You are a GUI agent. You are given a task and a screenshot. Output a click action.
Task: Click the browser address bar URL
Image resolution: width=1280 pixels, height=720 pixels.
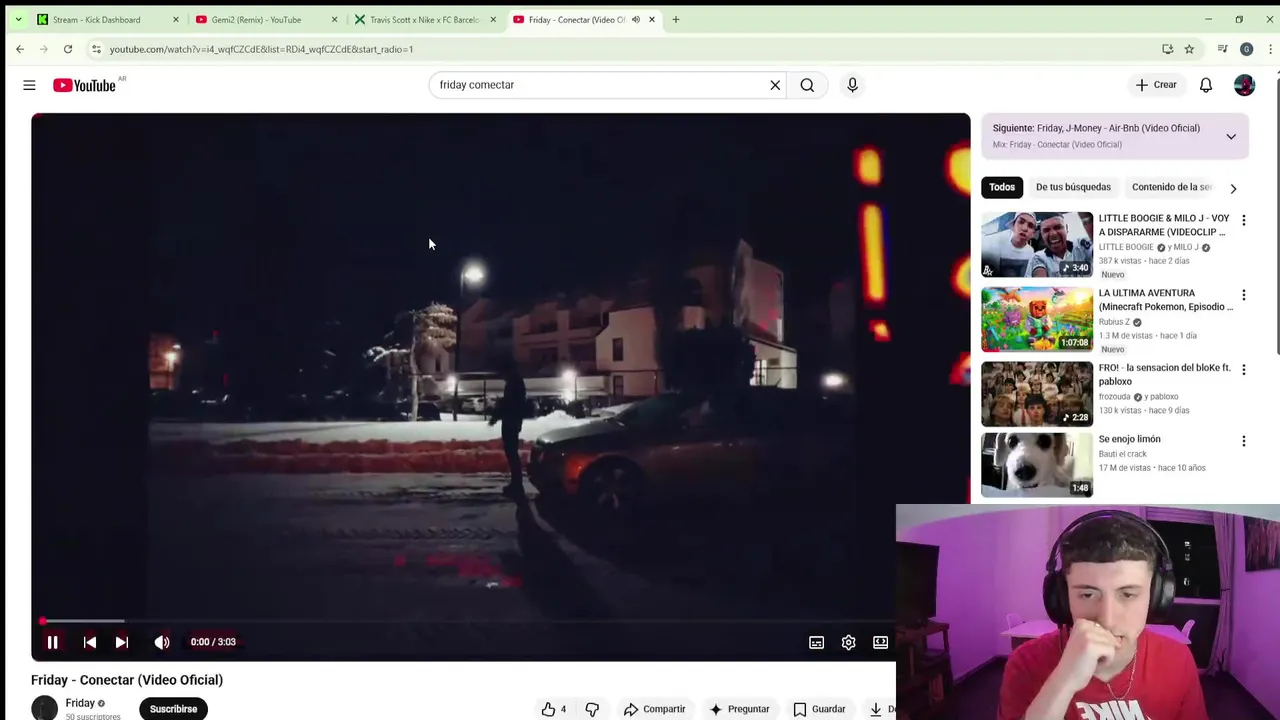[x=261, y=49]
